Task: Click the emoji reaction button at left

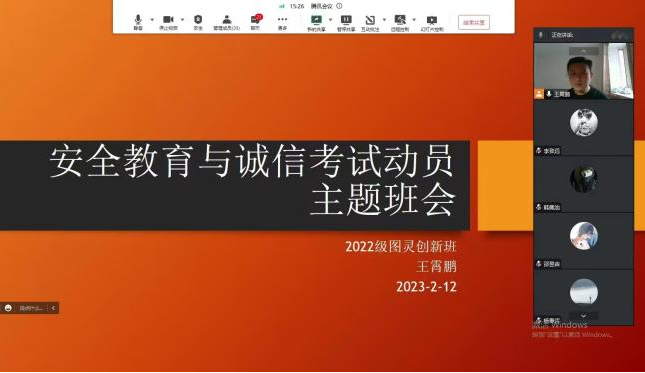Action: pos(8,308)
